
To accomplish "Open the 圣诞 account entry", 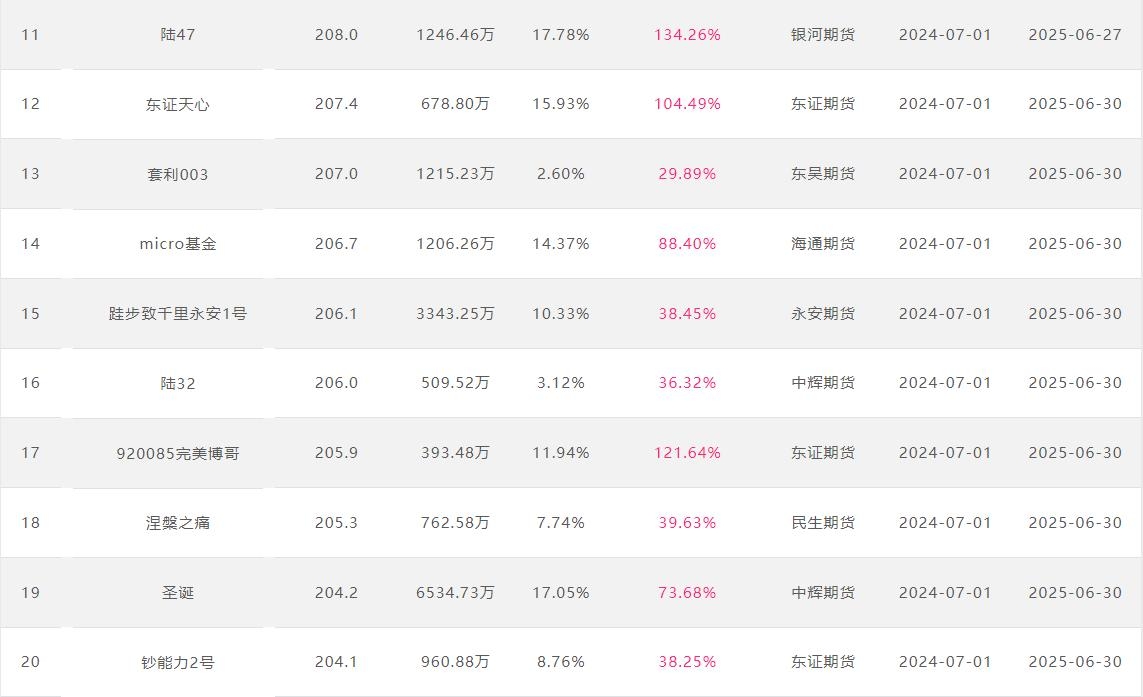I will [x=178, y=593].
